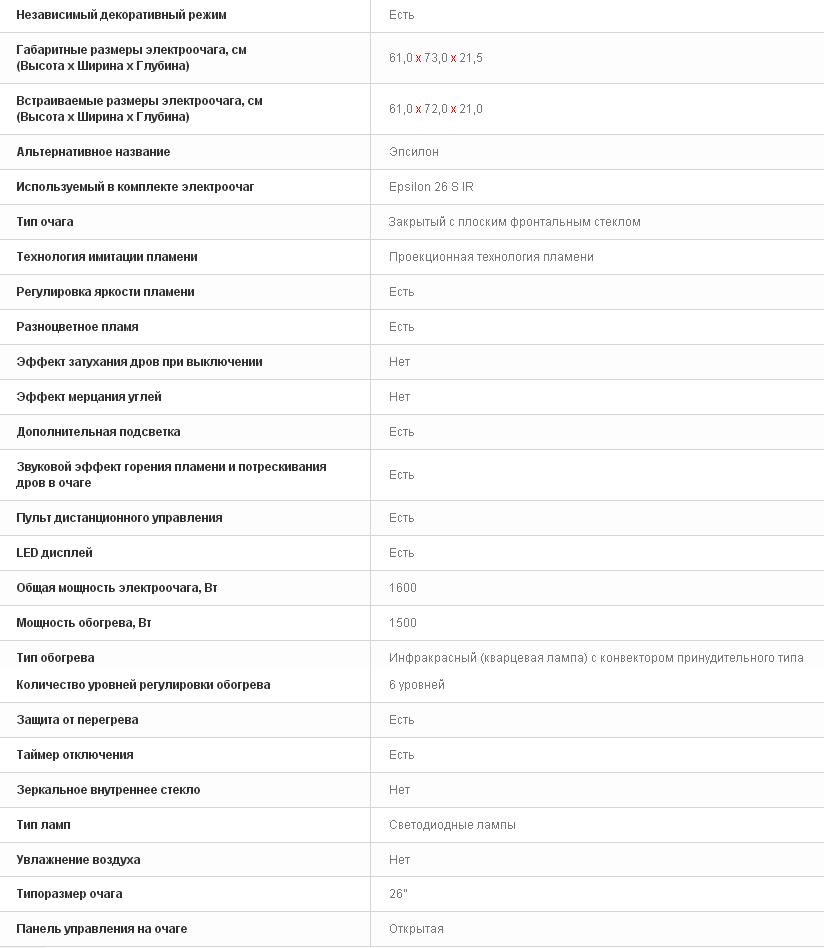
Task: Click 'Эффект мерцания углей' label
Action: 89,397
